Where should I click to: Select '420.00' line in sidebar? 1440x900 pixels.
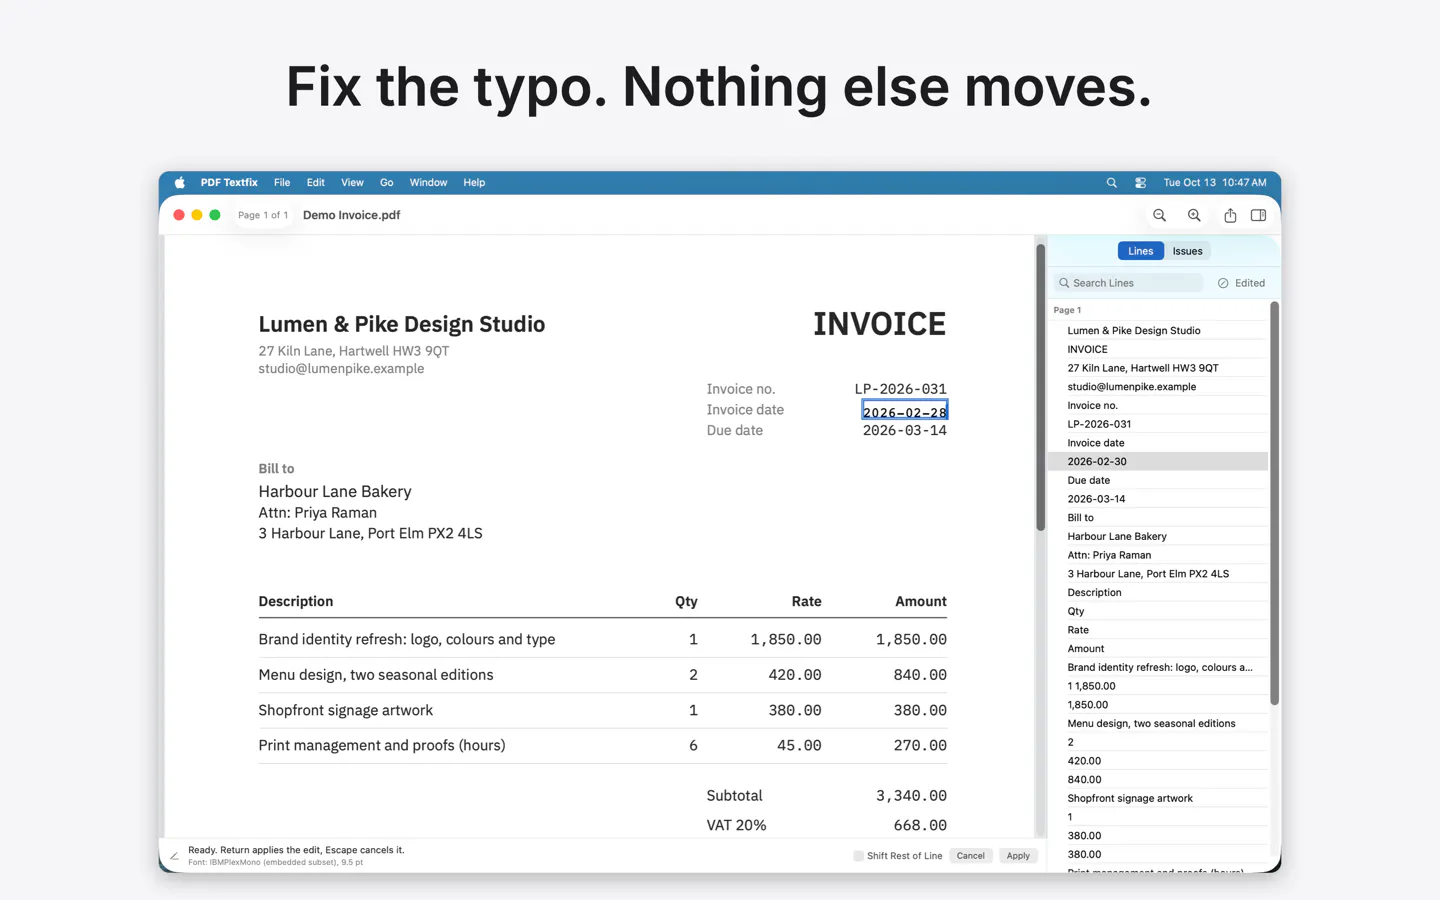coord(1158,761)
